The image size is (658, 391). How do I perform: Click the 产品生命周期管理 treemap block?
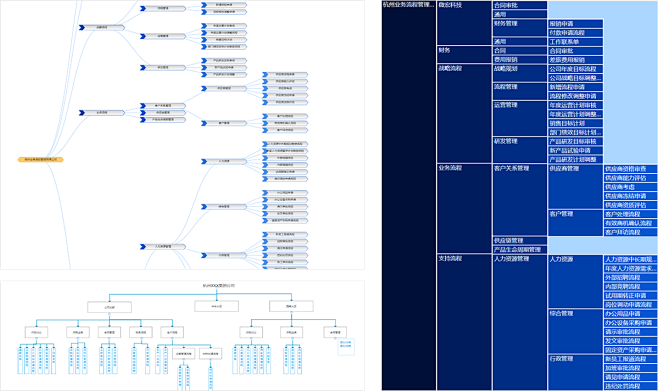point(520,250)
